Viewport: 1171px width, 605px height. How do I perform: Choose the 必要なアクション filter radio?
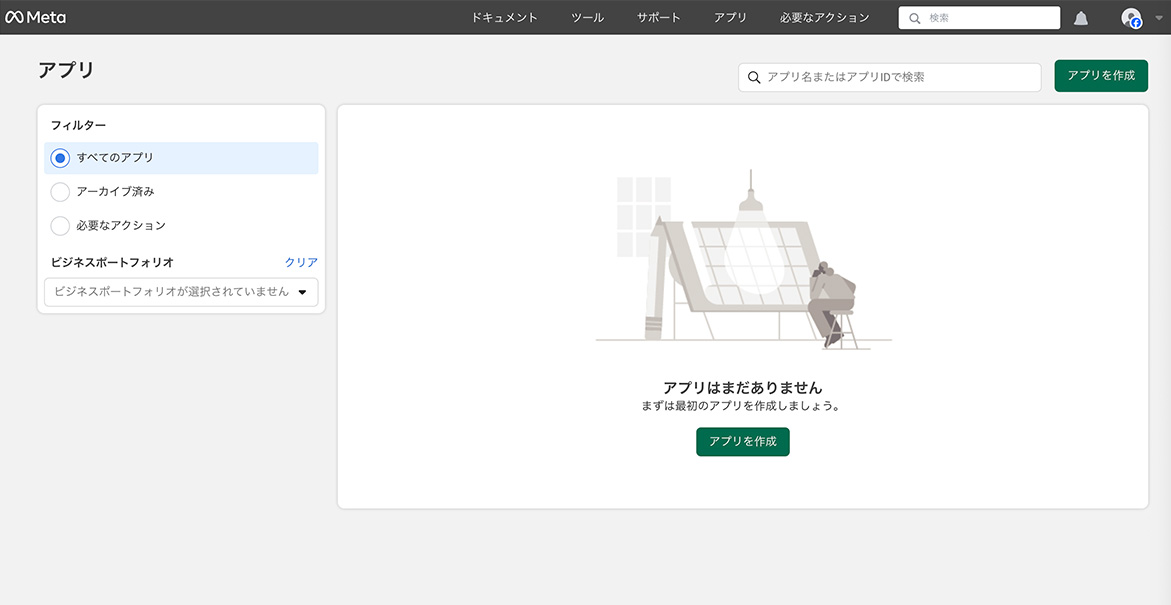(x=60, y=226)
